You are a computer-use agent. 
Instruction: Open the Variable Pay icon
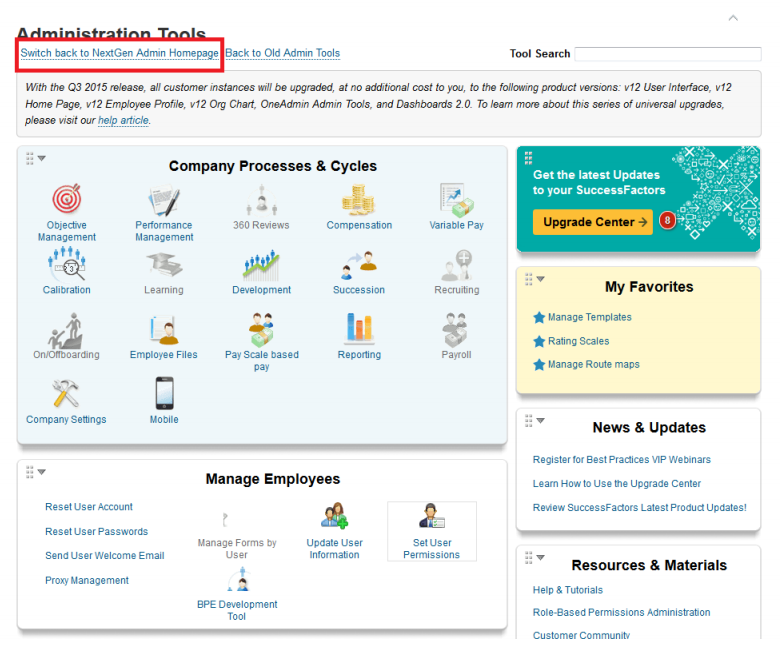(x=457, y=200)
